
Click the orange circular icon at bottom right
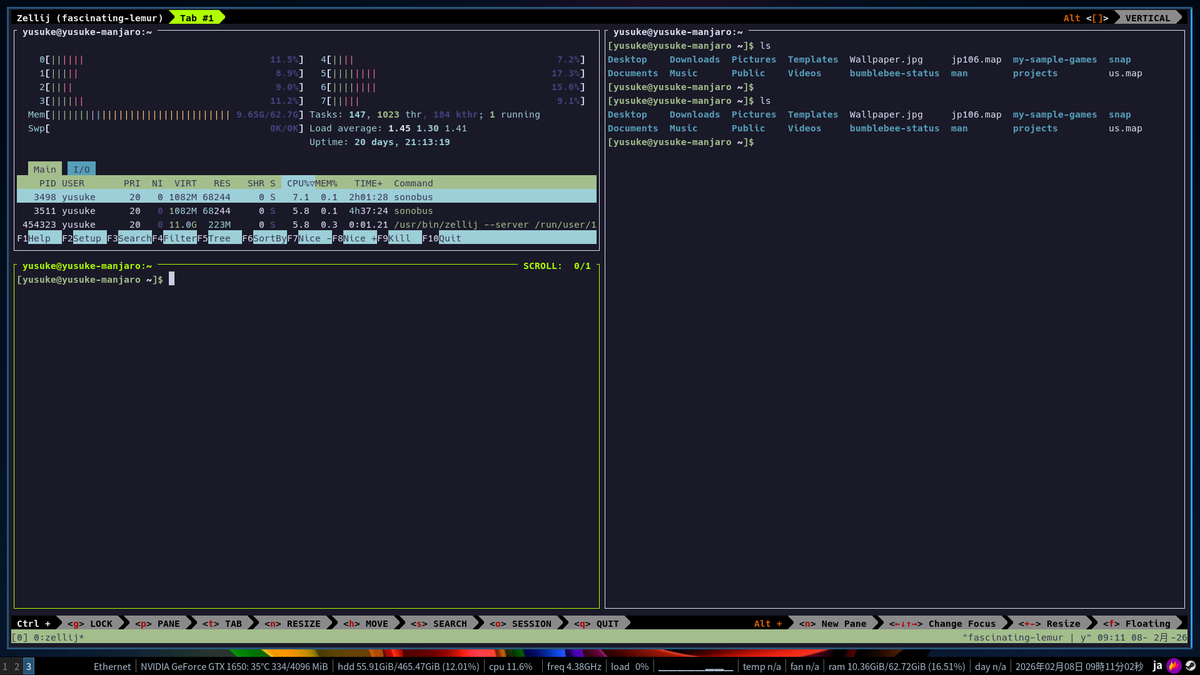[x=1172, y=664]
